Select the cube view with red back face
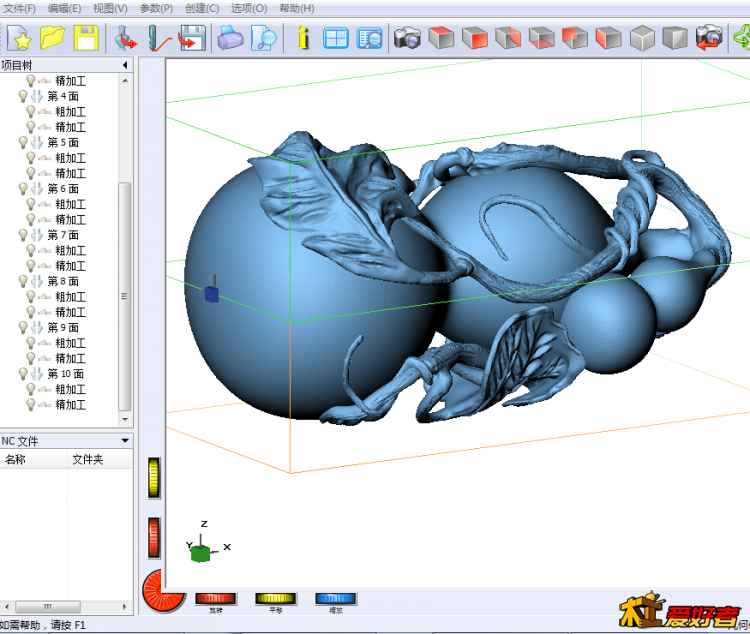This screenshot has width=750, height=634. tap(575, 38)
